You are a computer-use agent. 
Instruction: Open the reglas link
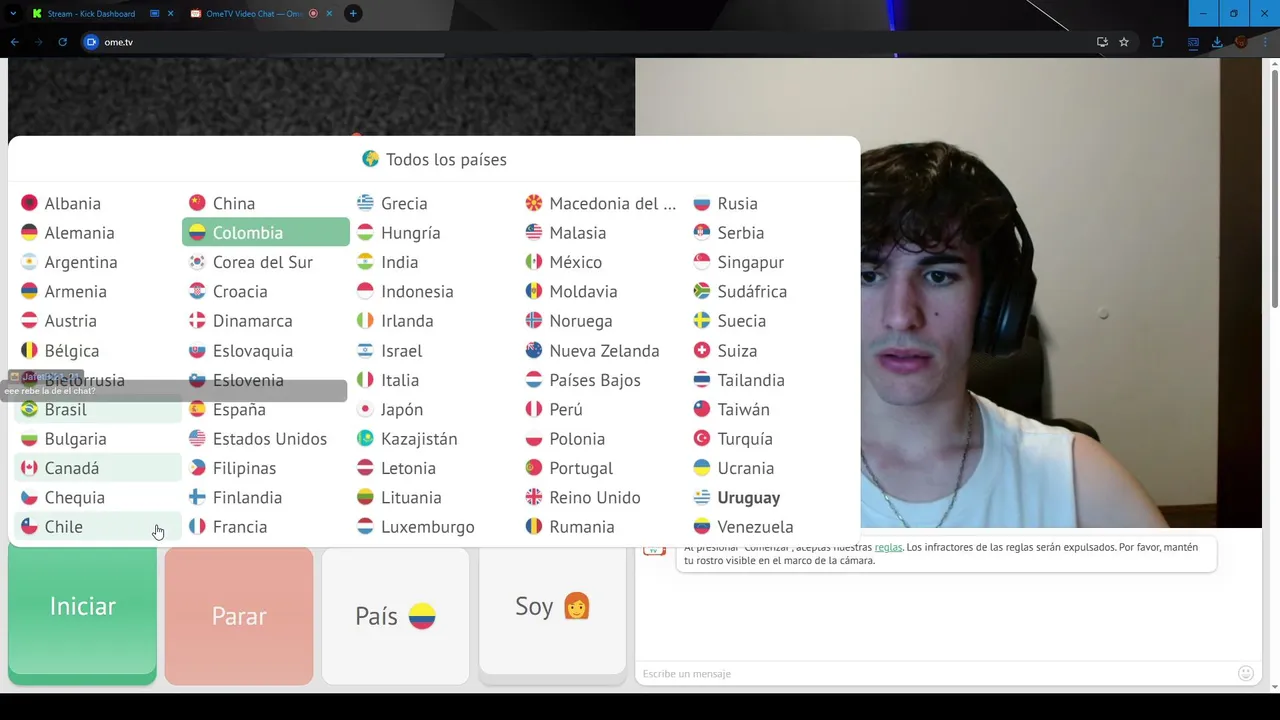pos(888,547)
